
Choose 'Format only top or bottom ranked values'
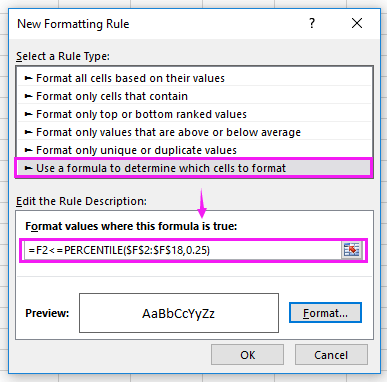[x=194, y=114]
